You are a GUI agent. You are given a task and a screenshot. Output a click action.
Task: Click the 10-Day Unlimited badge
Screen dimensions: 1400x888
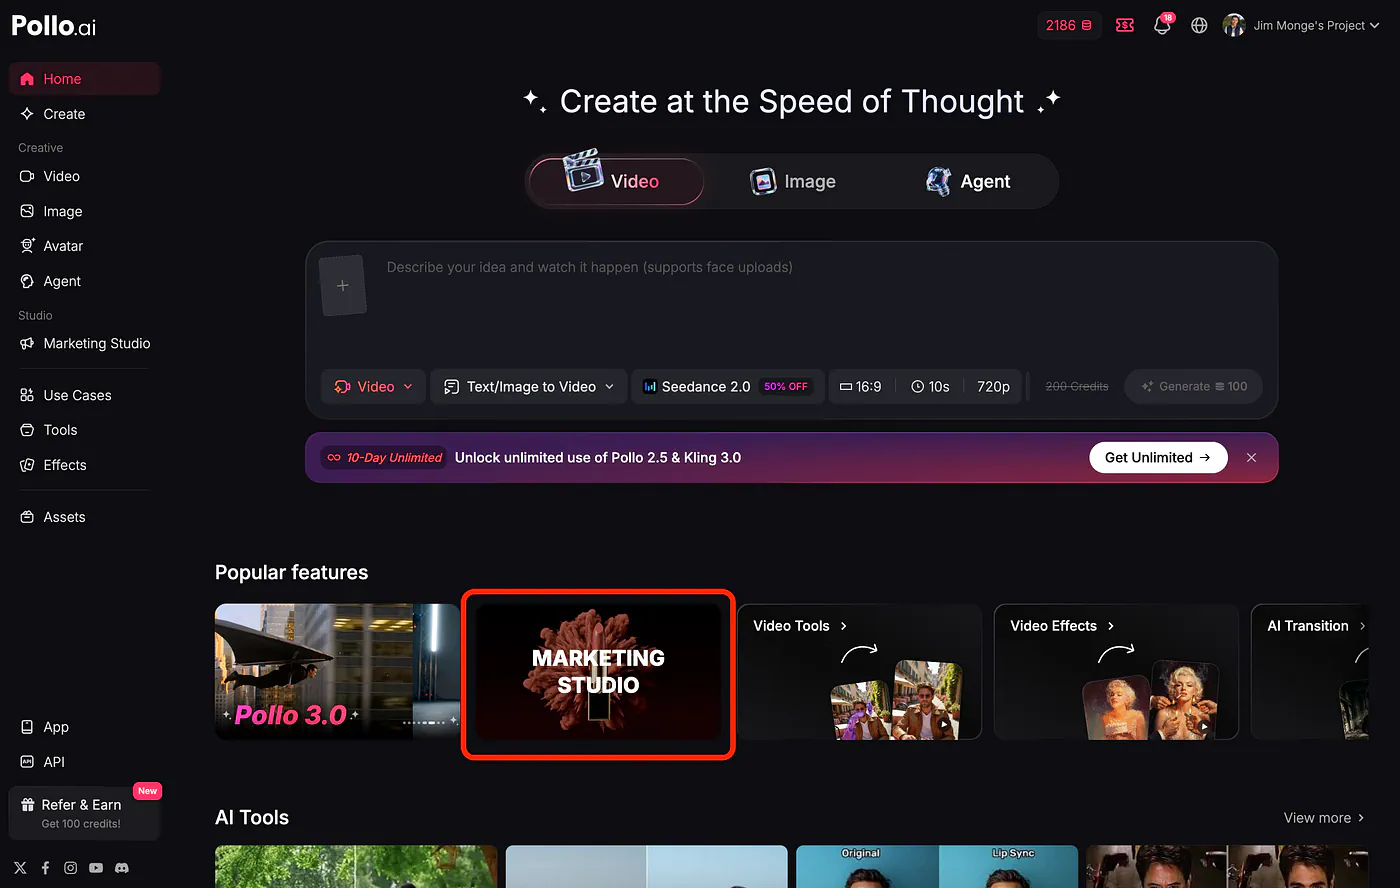(385, 457)
